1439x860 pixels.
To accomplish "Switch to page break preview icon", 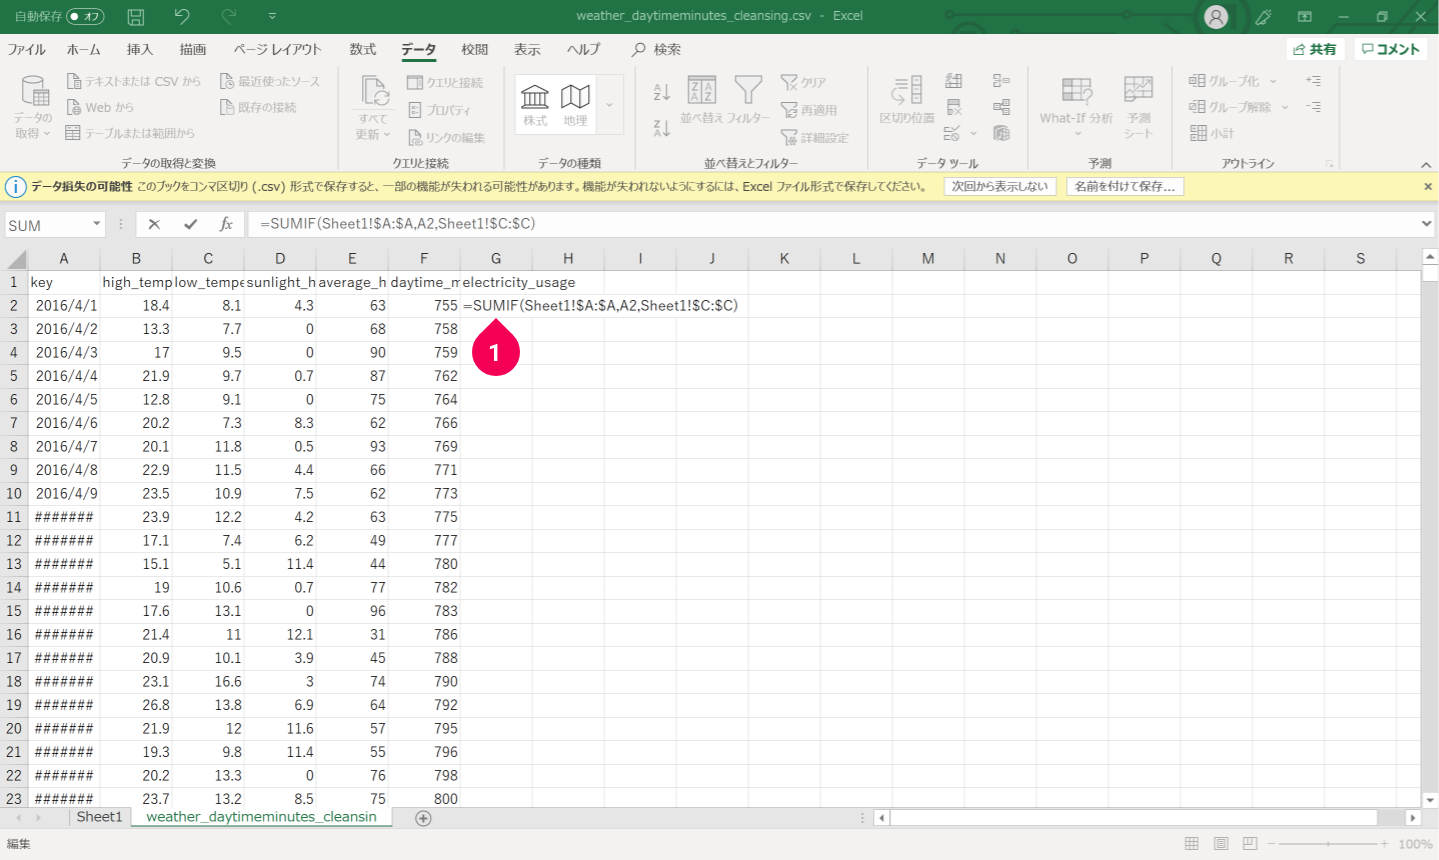I will click(1250, 844).
